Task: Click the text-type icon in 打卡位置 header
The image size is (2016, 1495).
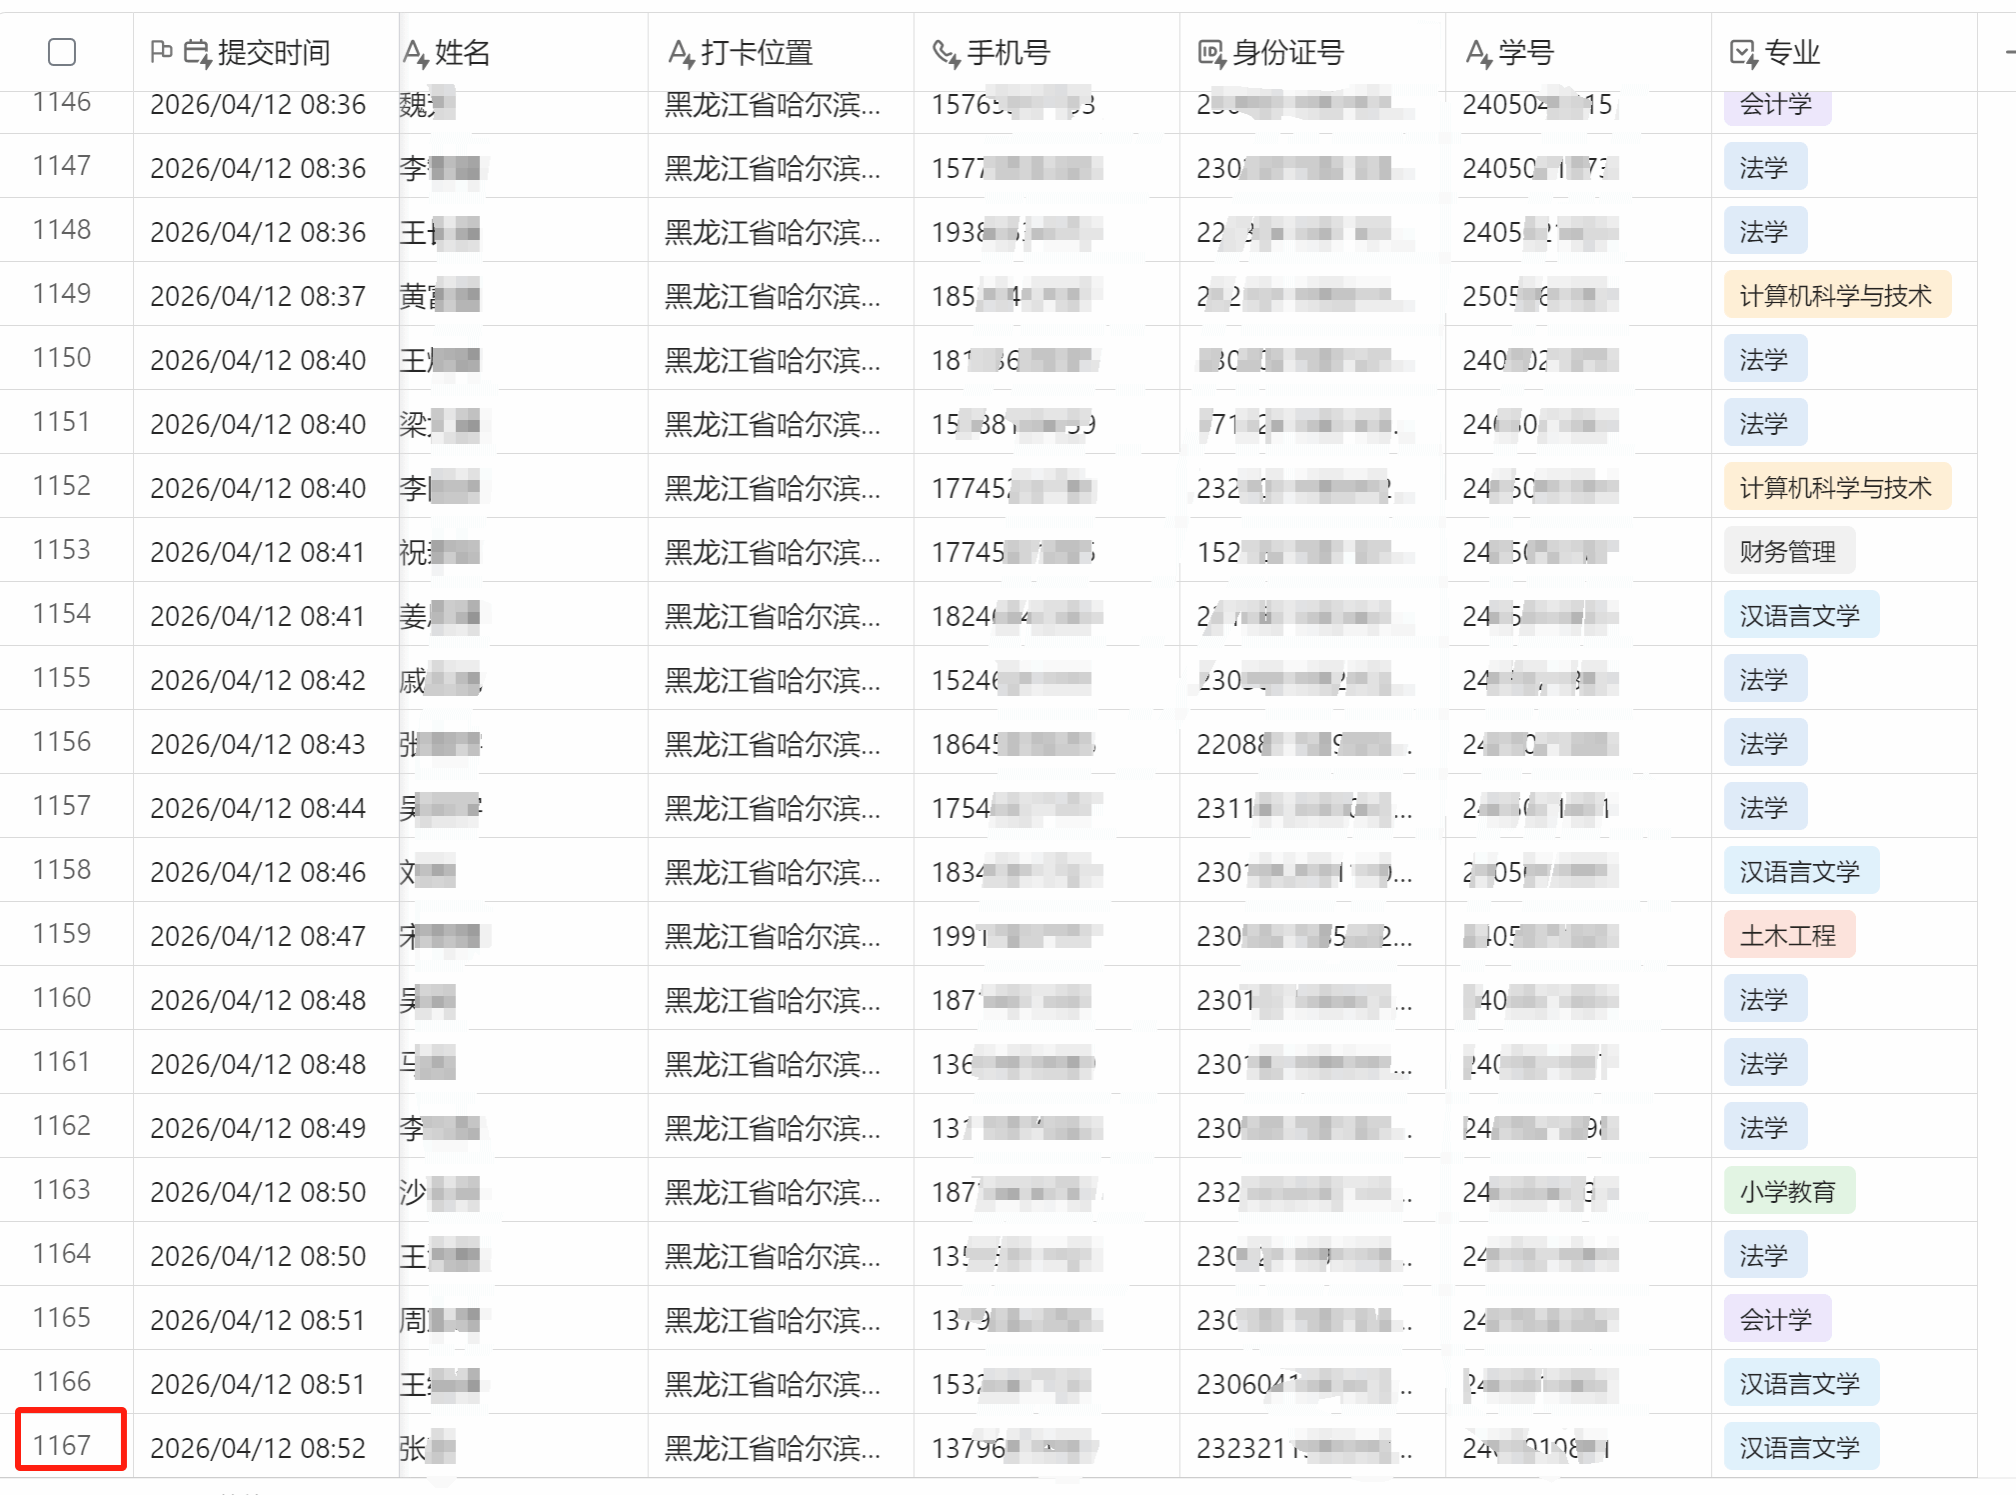Action: point(681,53)
